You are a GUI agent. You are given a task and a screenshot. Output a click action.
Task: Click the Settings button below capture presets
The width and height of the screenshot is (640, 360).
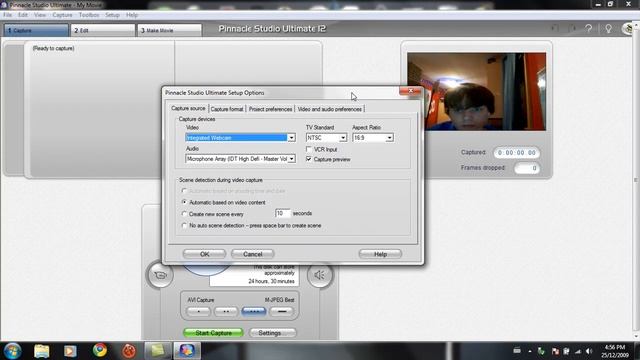[x=272, y=333]
